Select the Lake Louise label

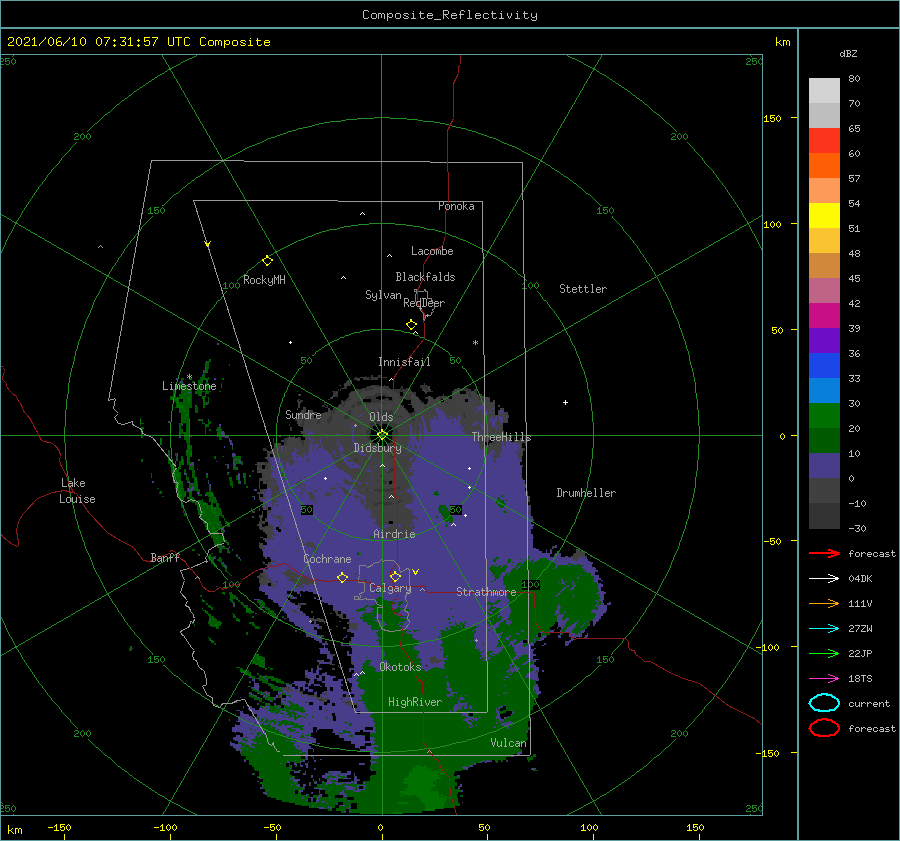pos(77,491)
